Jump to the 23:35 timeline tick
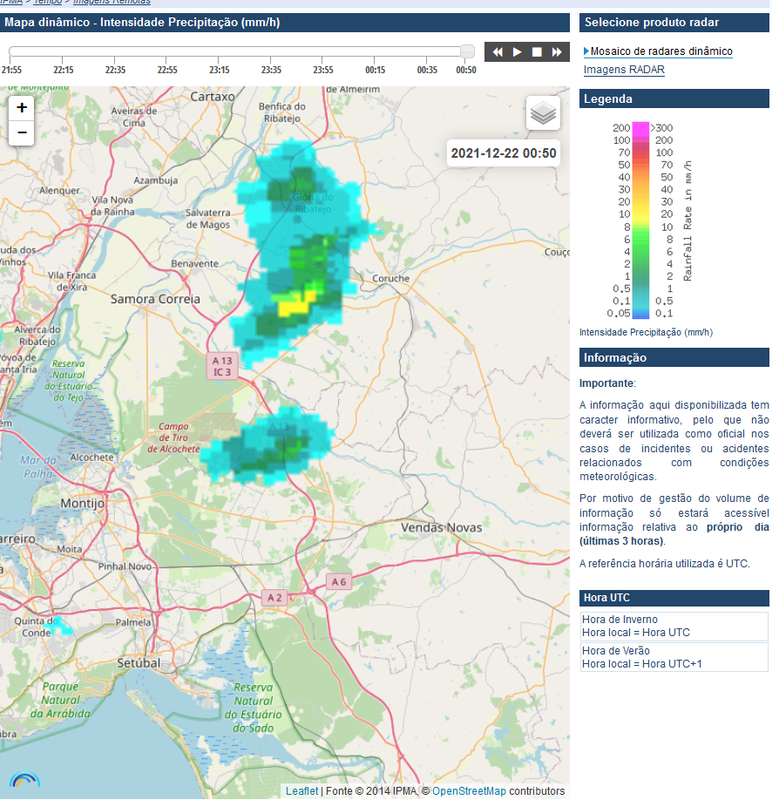772x800 pixels. 271,70
